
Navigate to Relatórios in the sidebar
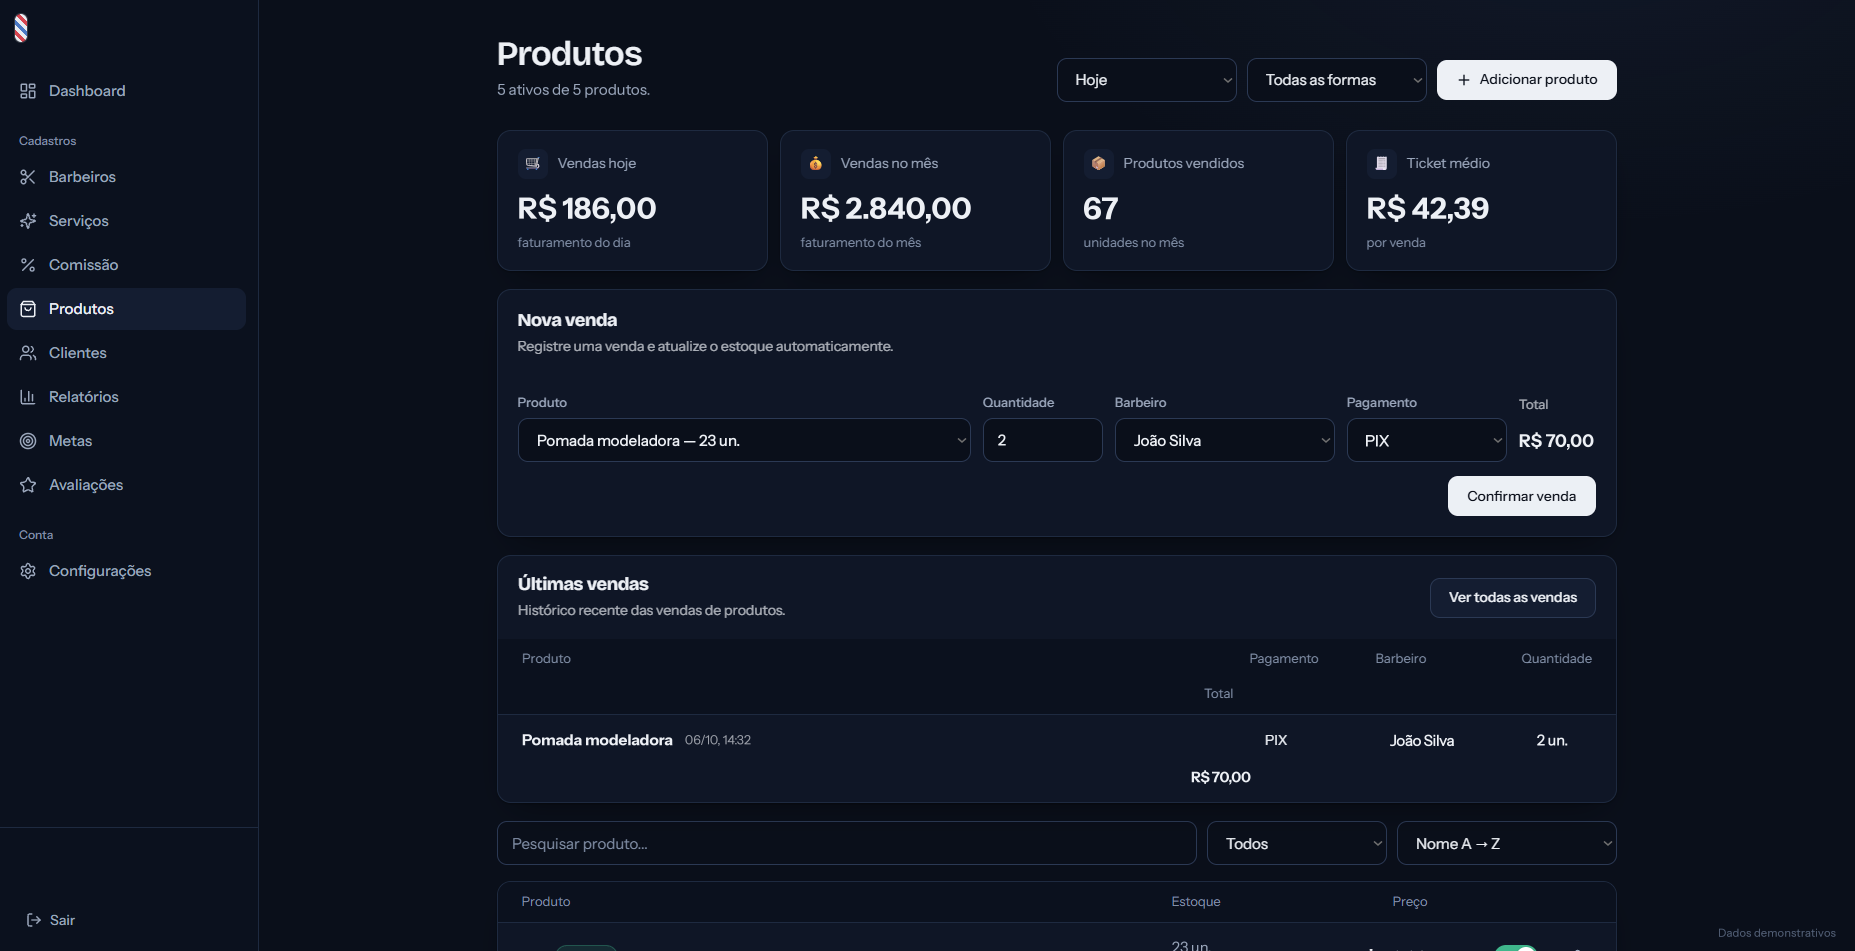tap(126, 397)
